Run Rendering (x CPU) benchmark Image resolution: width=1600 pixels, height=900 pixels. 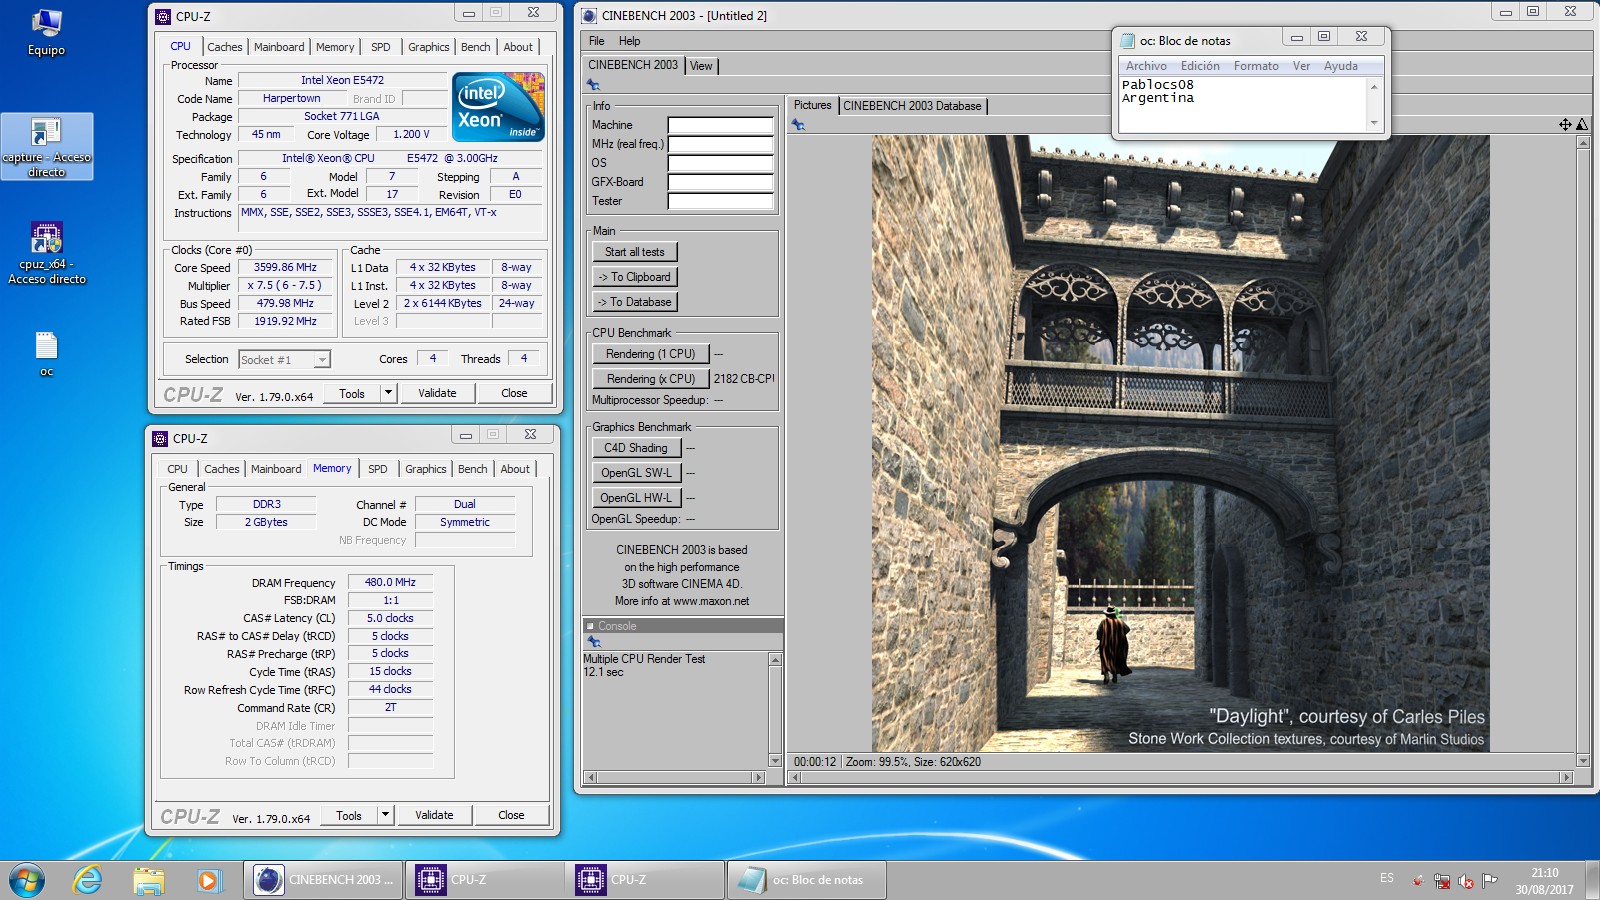(x=651, y=379)
